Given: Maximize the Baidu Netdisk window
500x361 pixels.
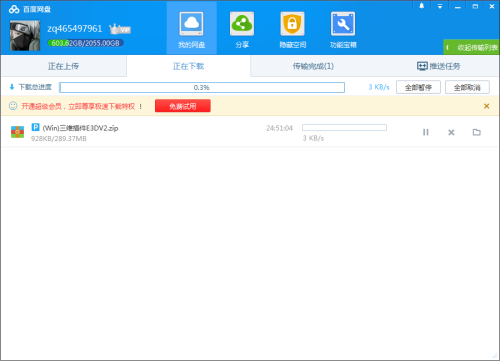Looking at the screenshot, I should pos(475,6).
